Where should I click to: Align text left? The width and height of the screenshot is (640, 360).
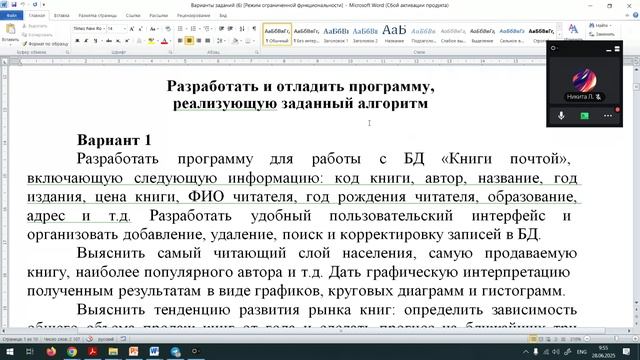(180, 41)
